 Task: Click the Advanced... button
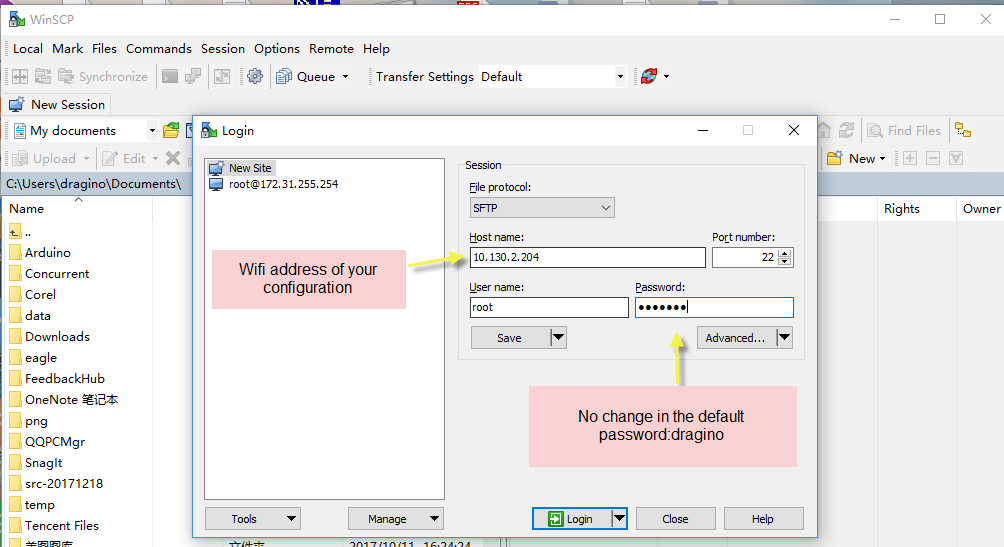point(735,338)
